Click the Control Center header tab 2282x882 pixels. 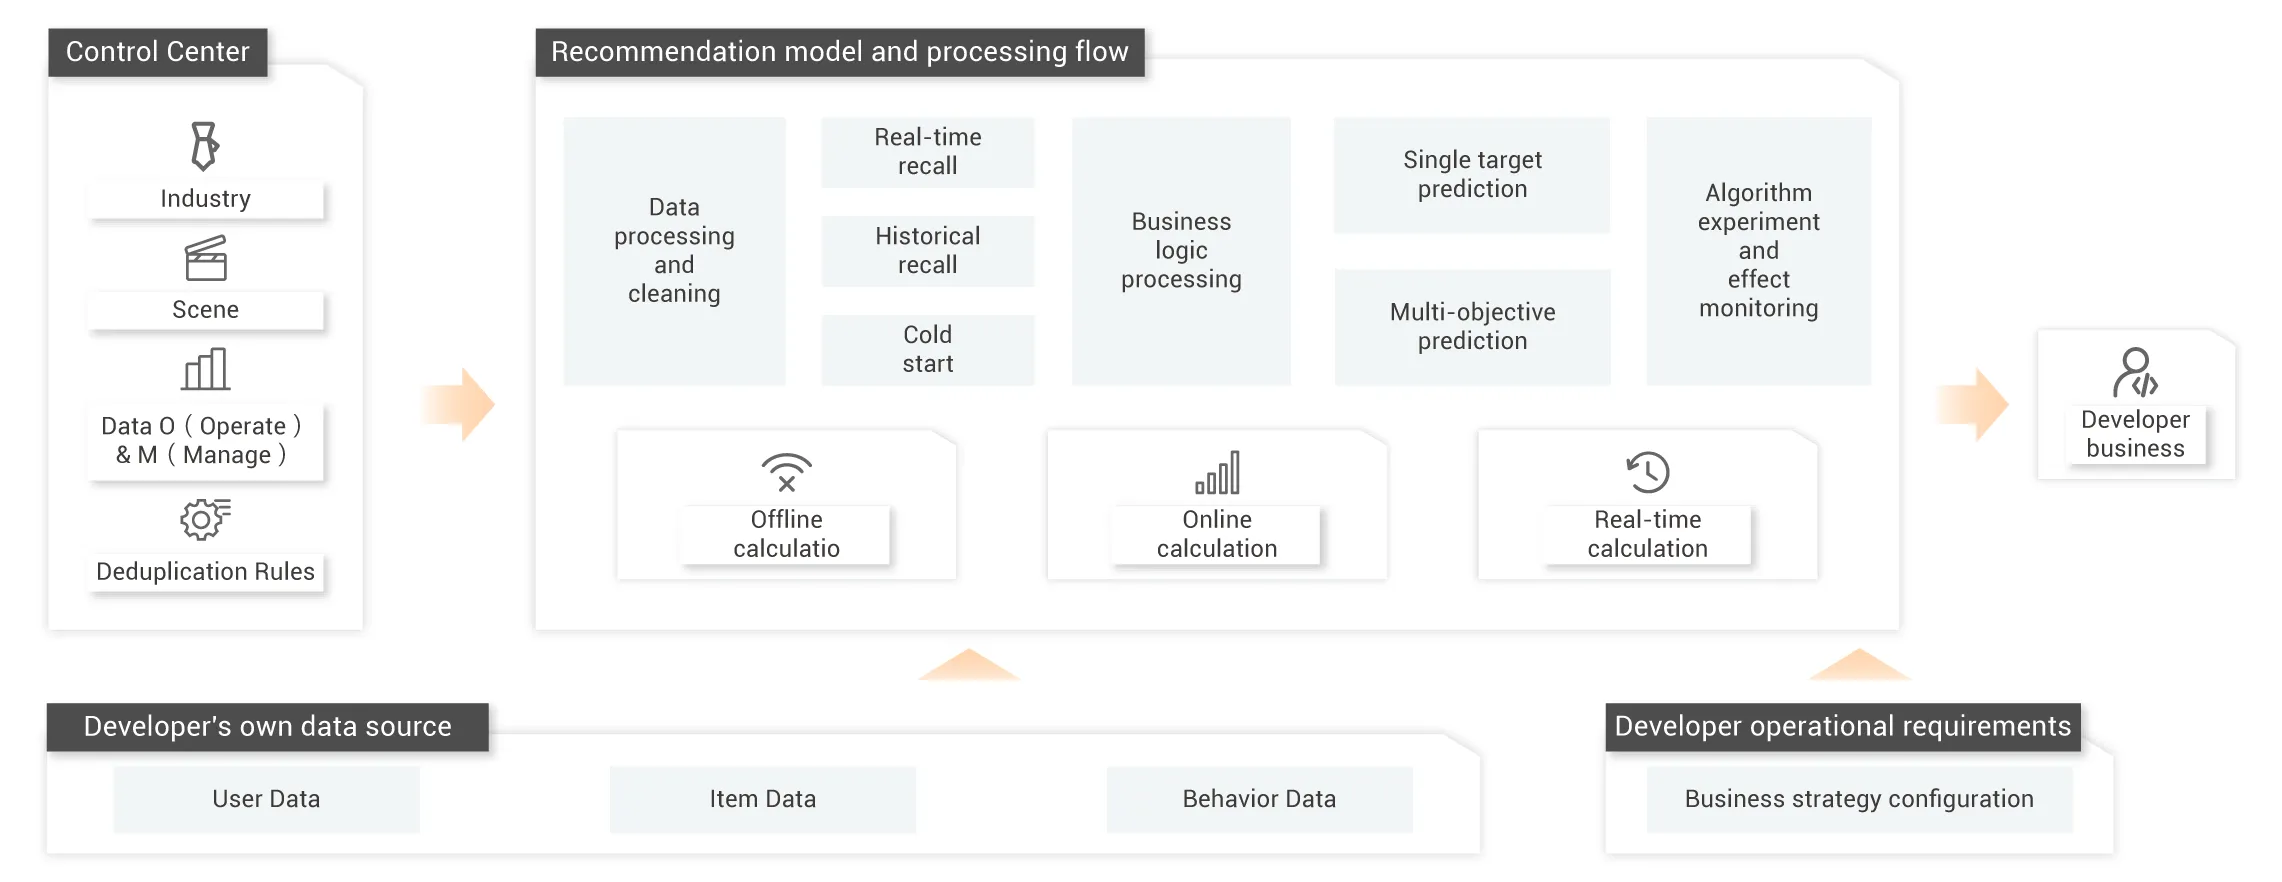point(158,52)
